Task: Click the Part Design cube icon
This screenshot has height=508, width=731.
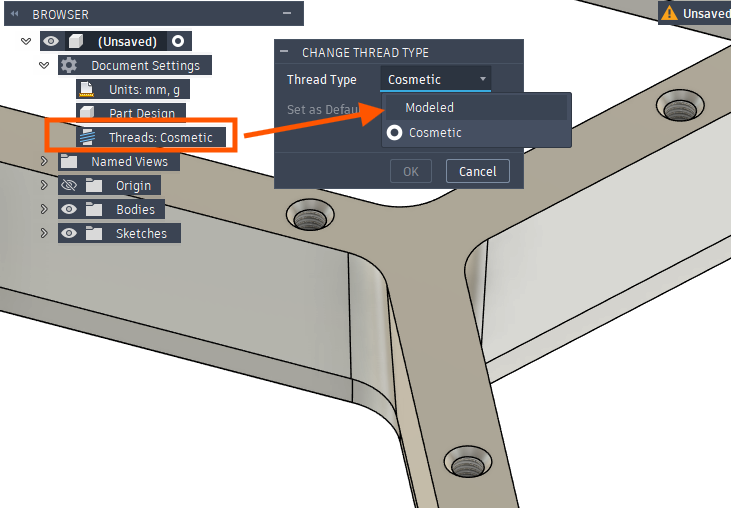Action: 87,112
